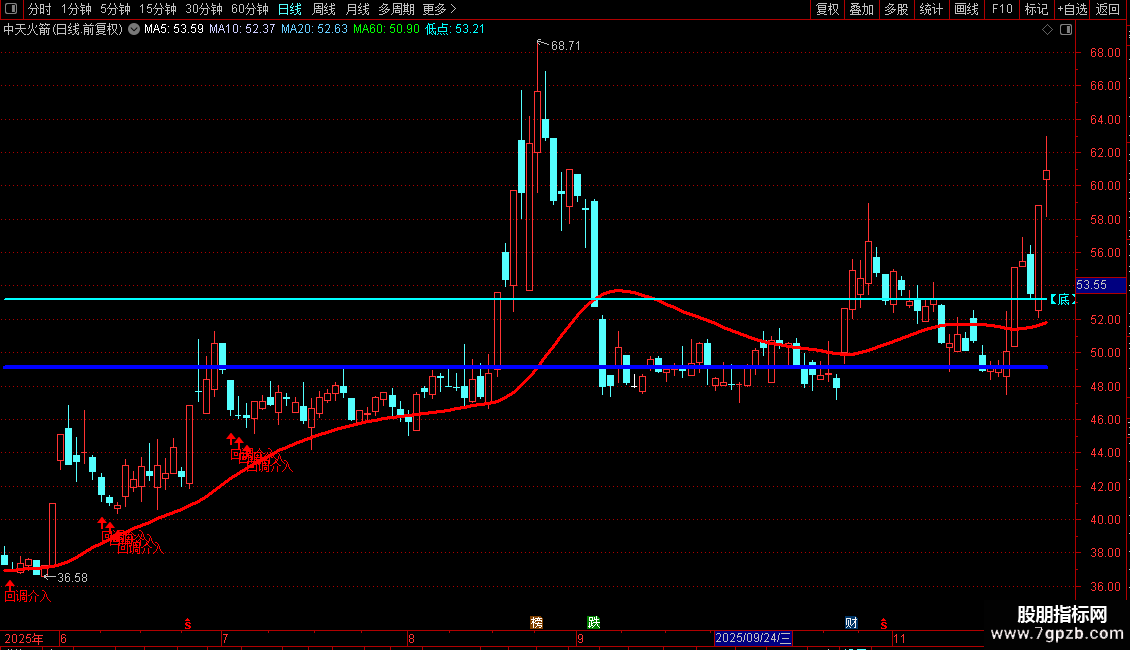Switch to 月线 monthly chart

click(357, 9)
